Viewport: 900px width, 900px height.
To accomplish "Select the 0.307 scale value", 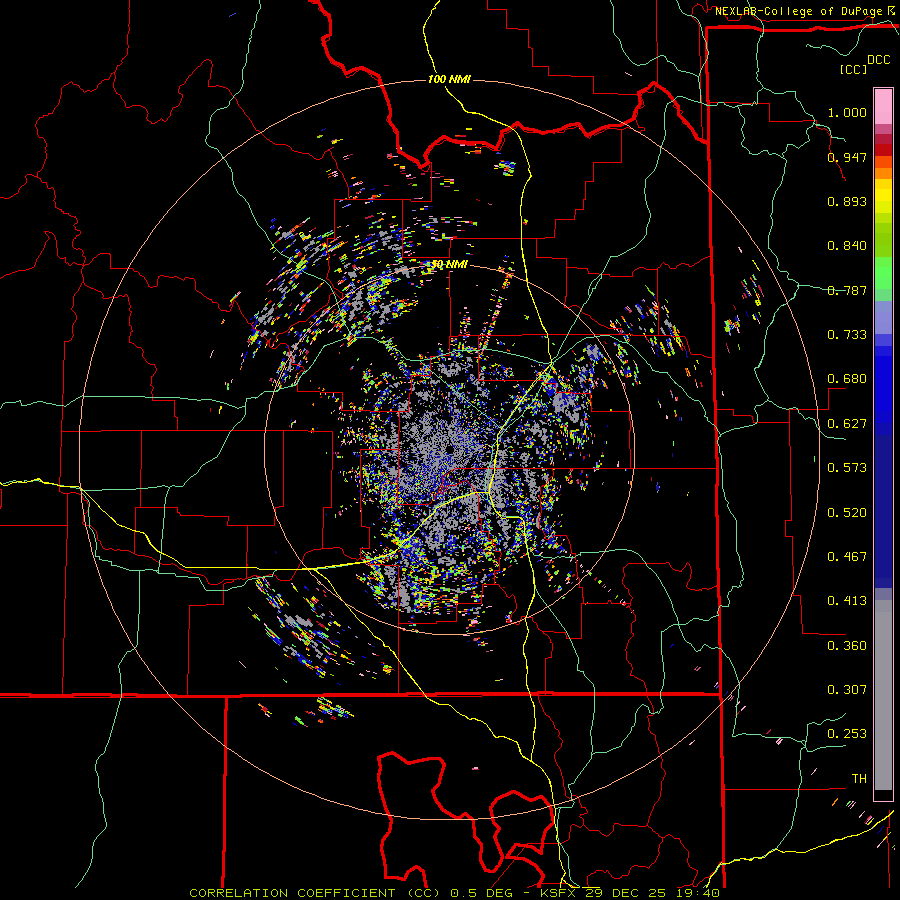I will 847,690.
